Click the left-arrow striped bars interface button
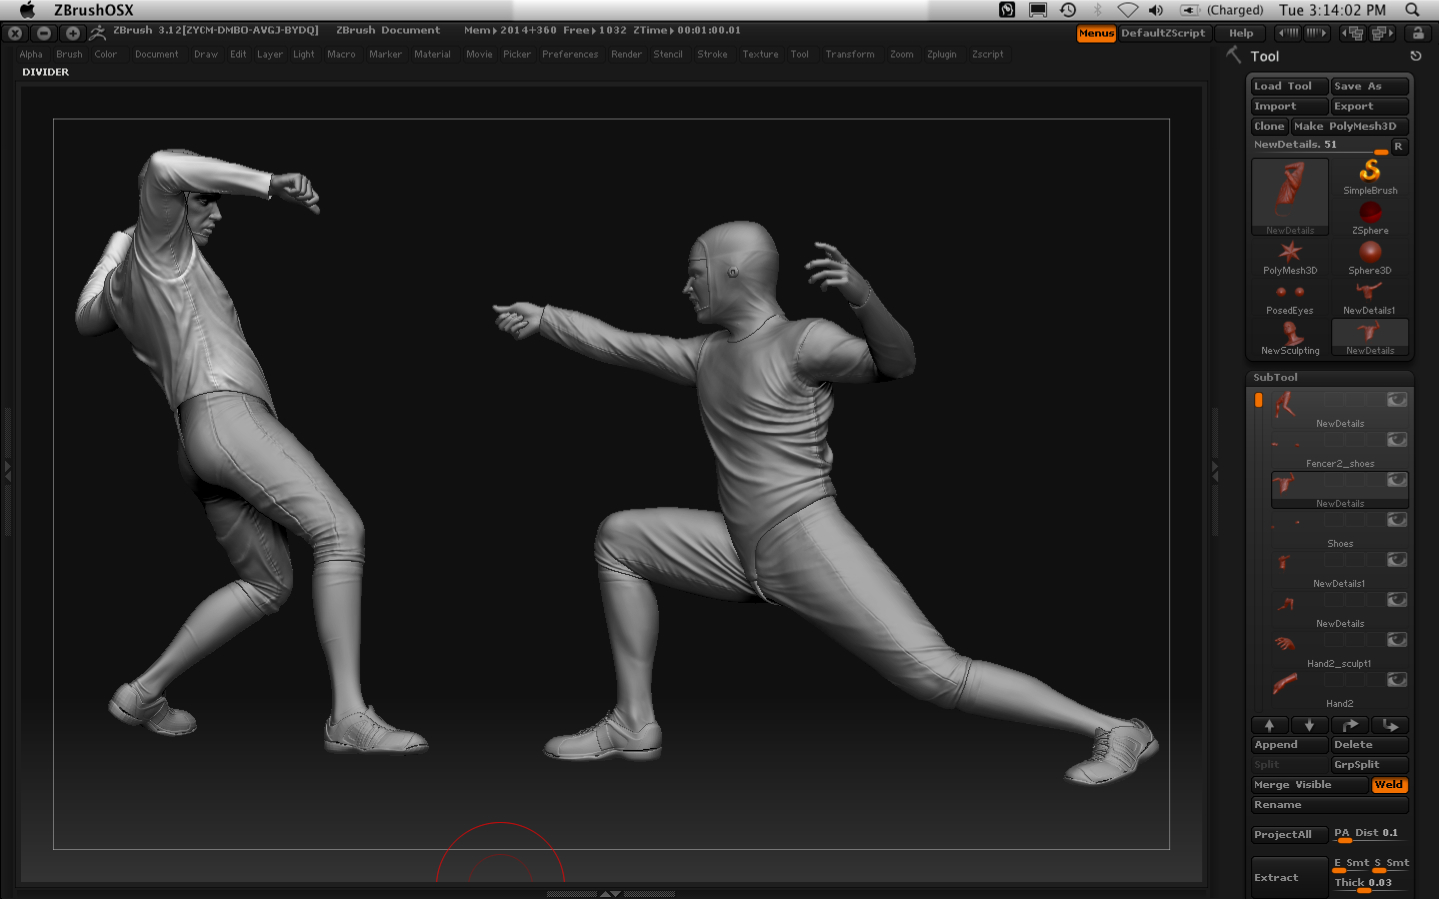This screenshot has width=1439, height=899. coord(1288,33)
